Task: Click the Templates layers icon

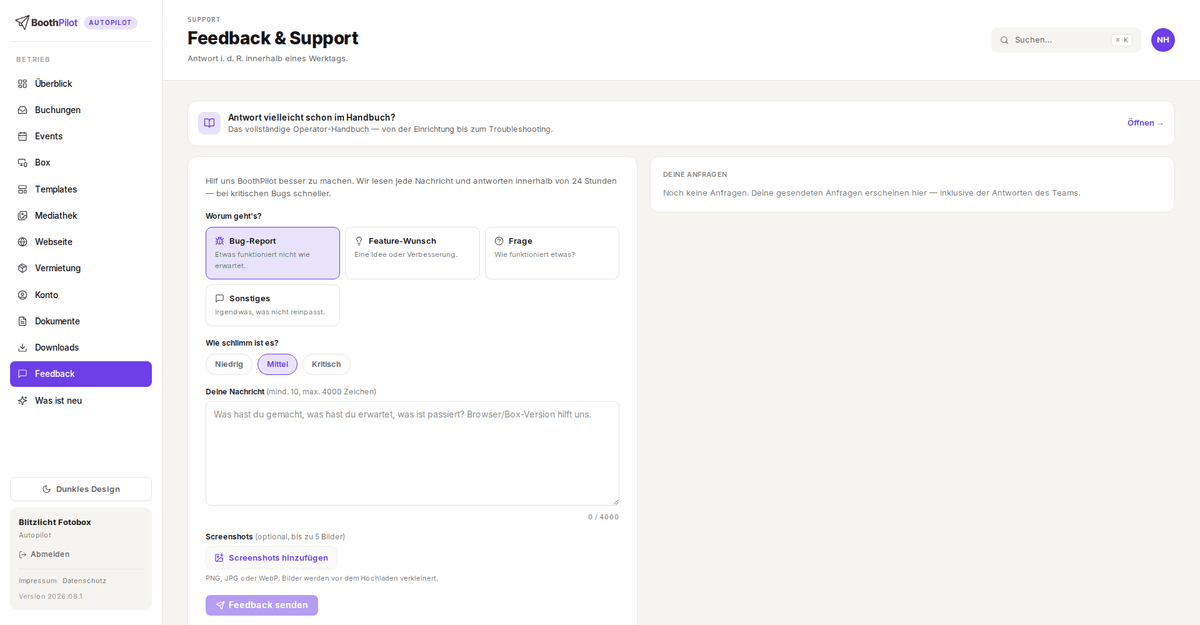Action: point(23,189)
